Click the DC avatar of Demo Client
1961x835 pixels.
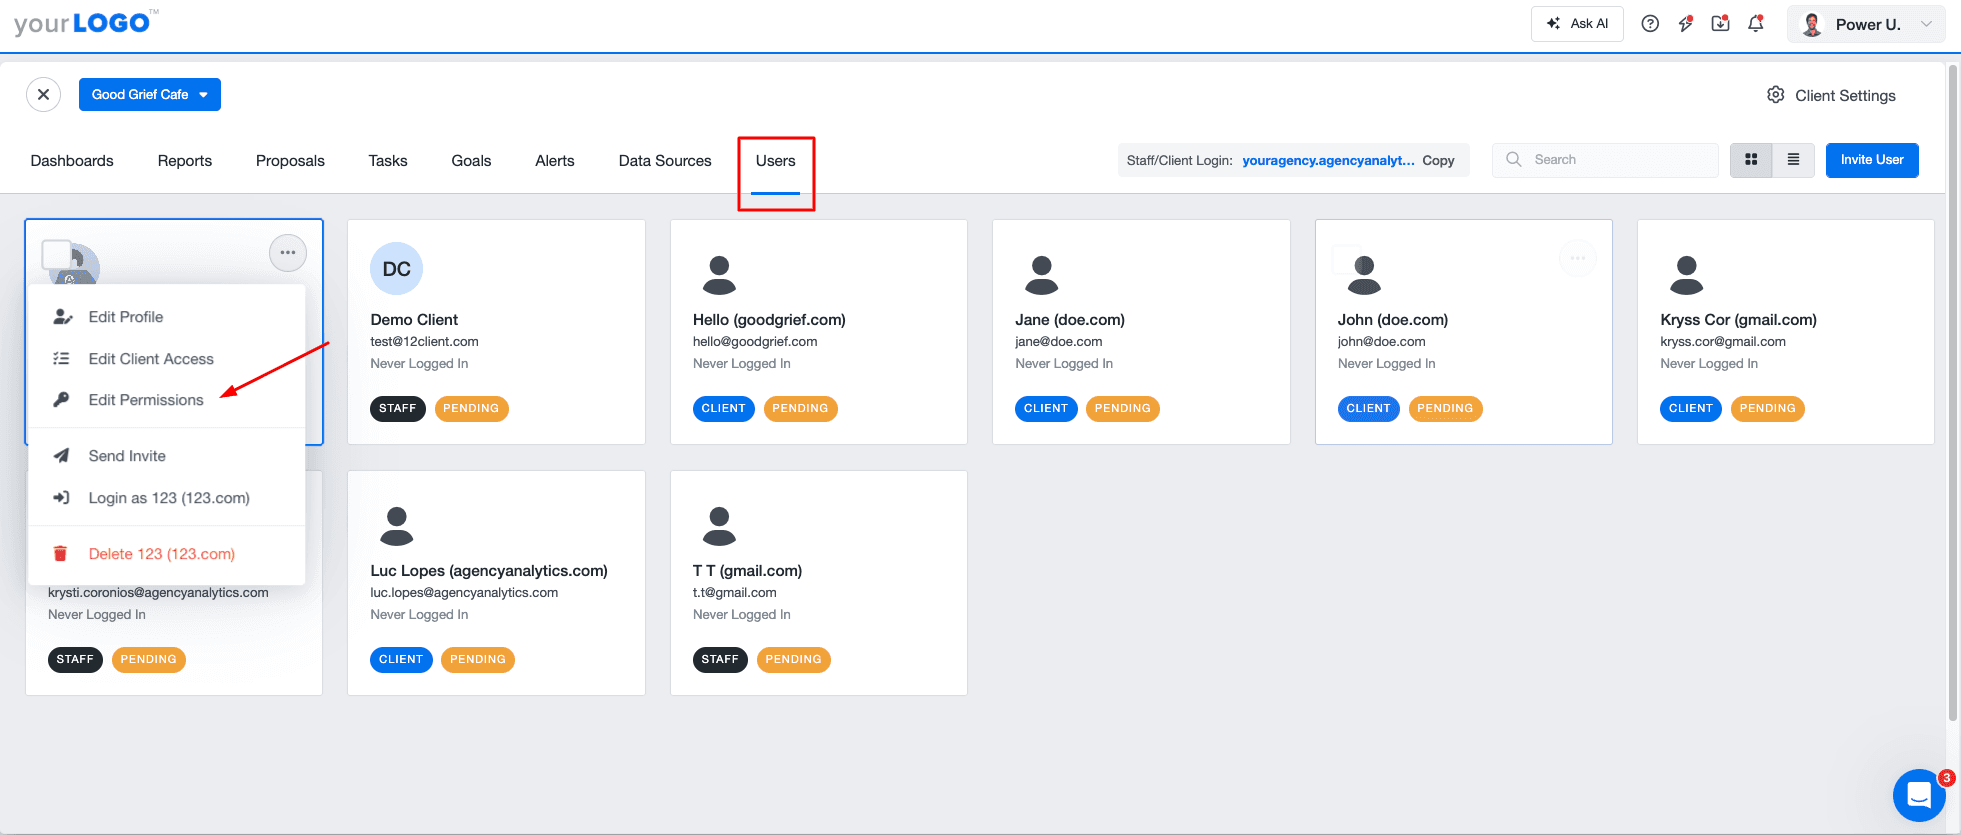click(397, 269)
